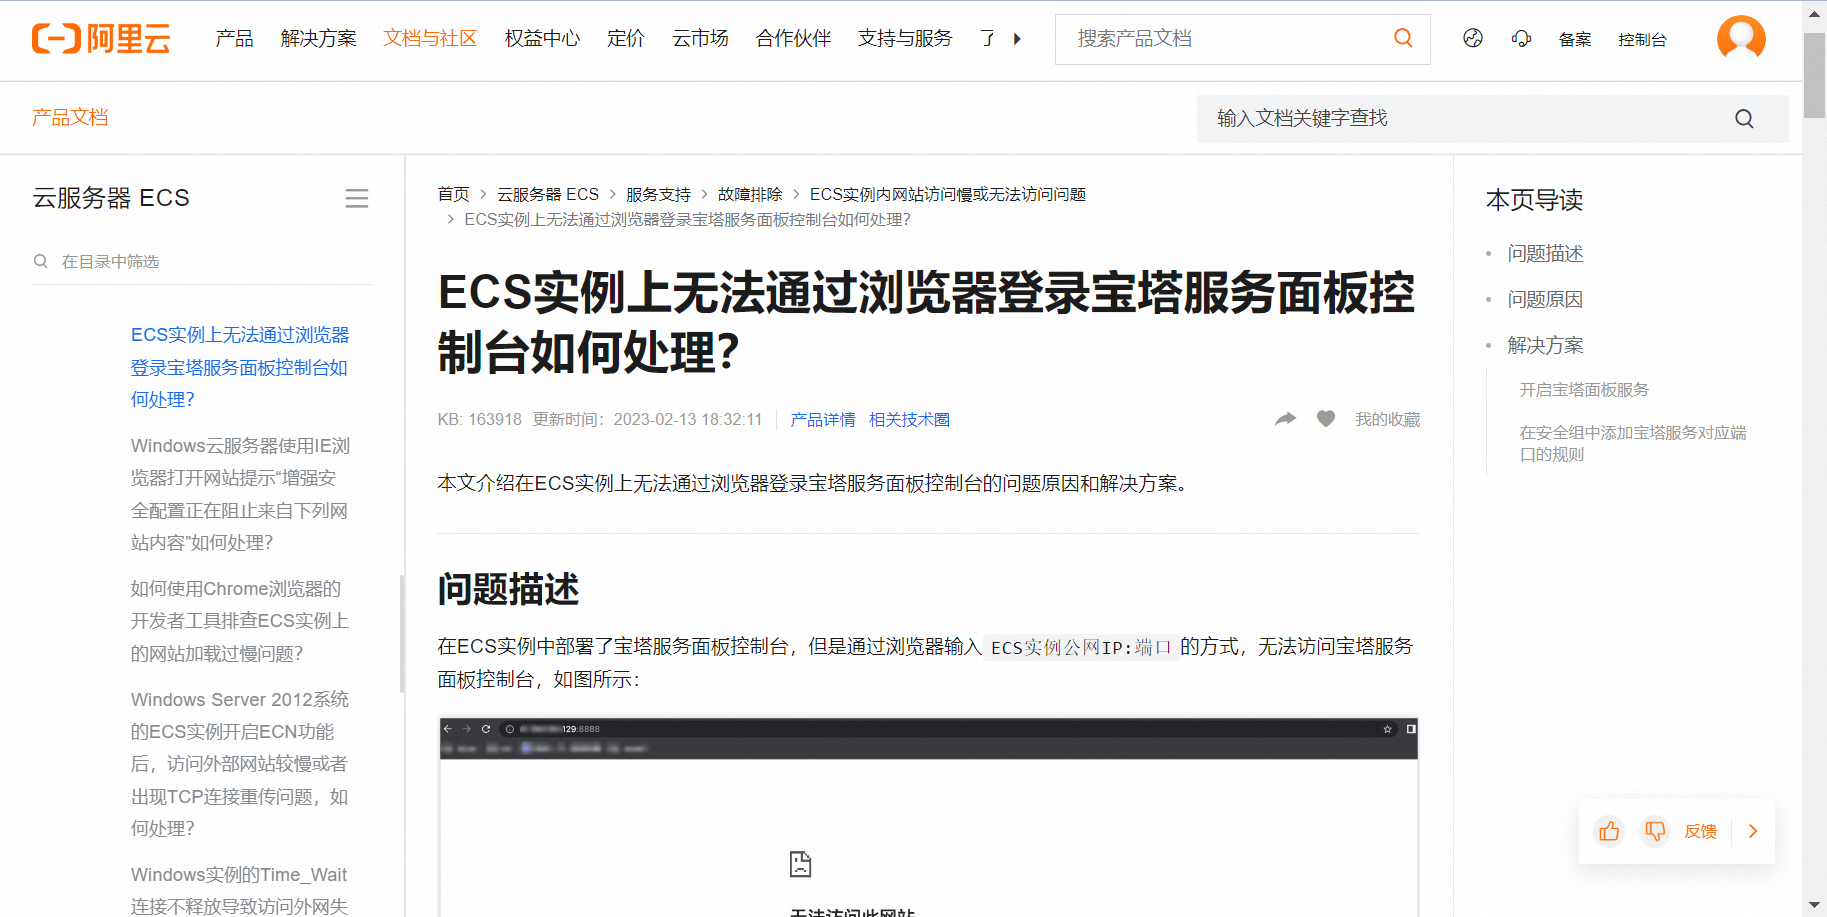Jump to 在安全组中添加宝塔服务对应端口的规则 subsection
This screenshot has width=1827, height=917.
(x=1633, y=443)
